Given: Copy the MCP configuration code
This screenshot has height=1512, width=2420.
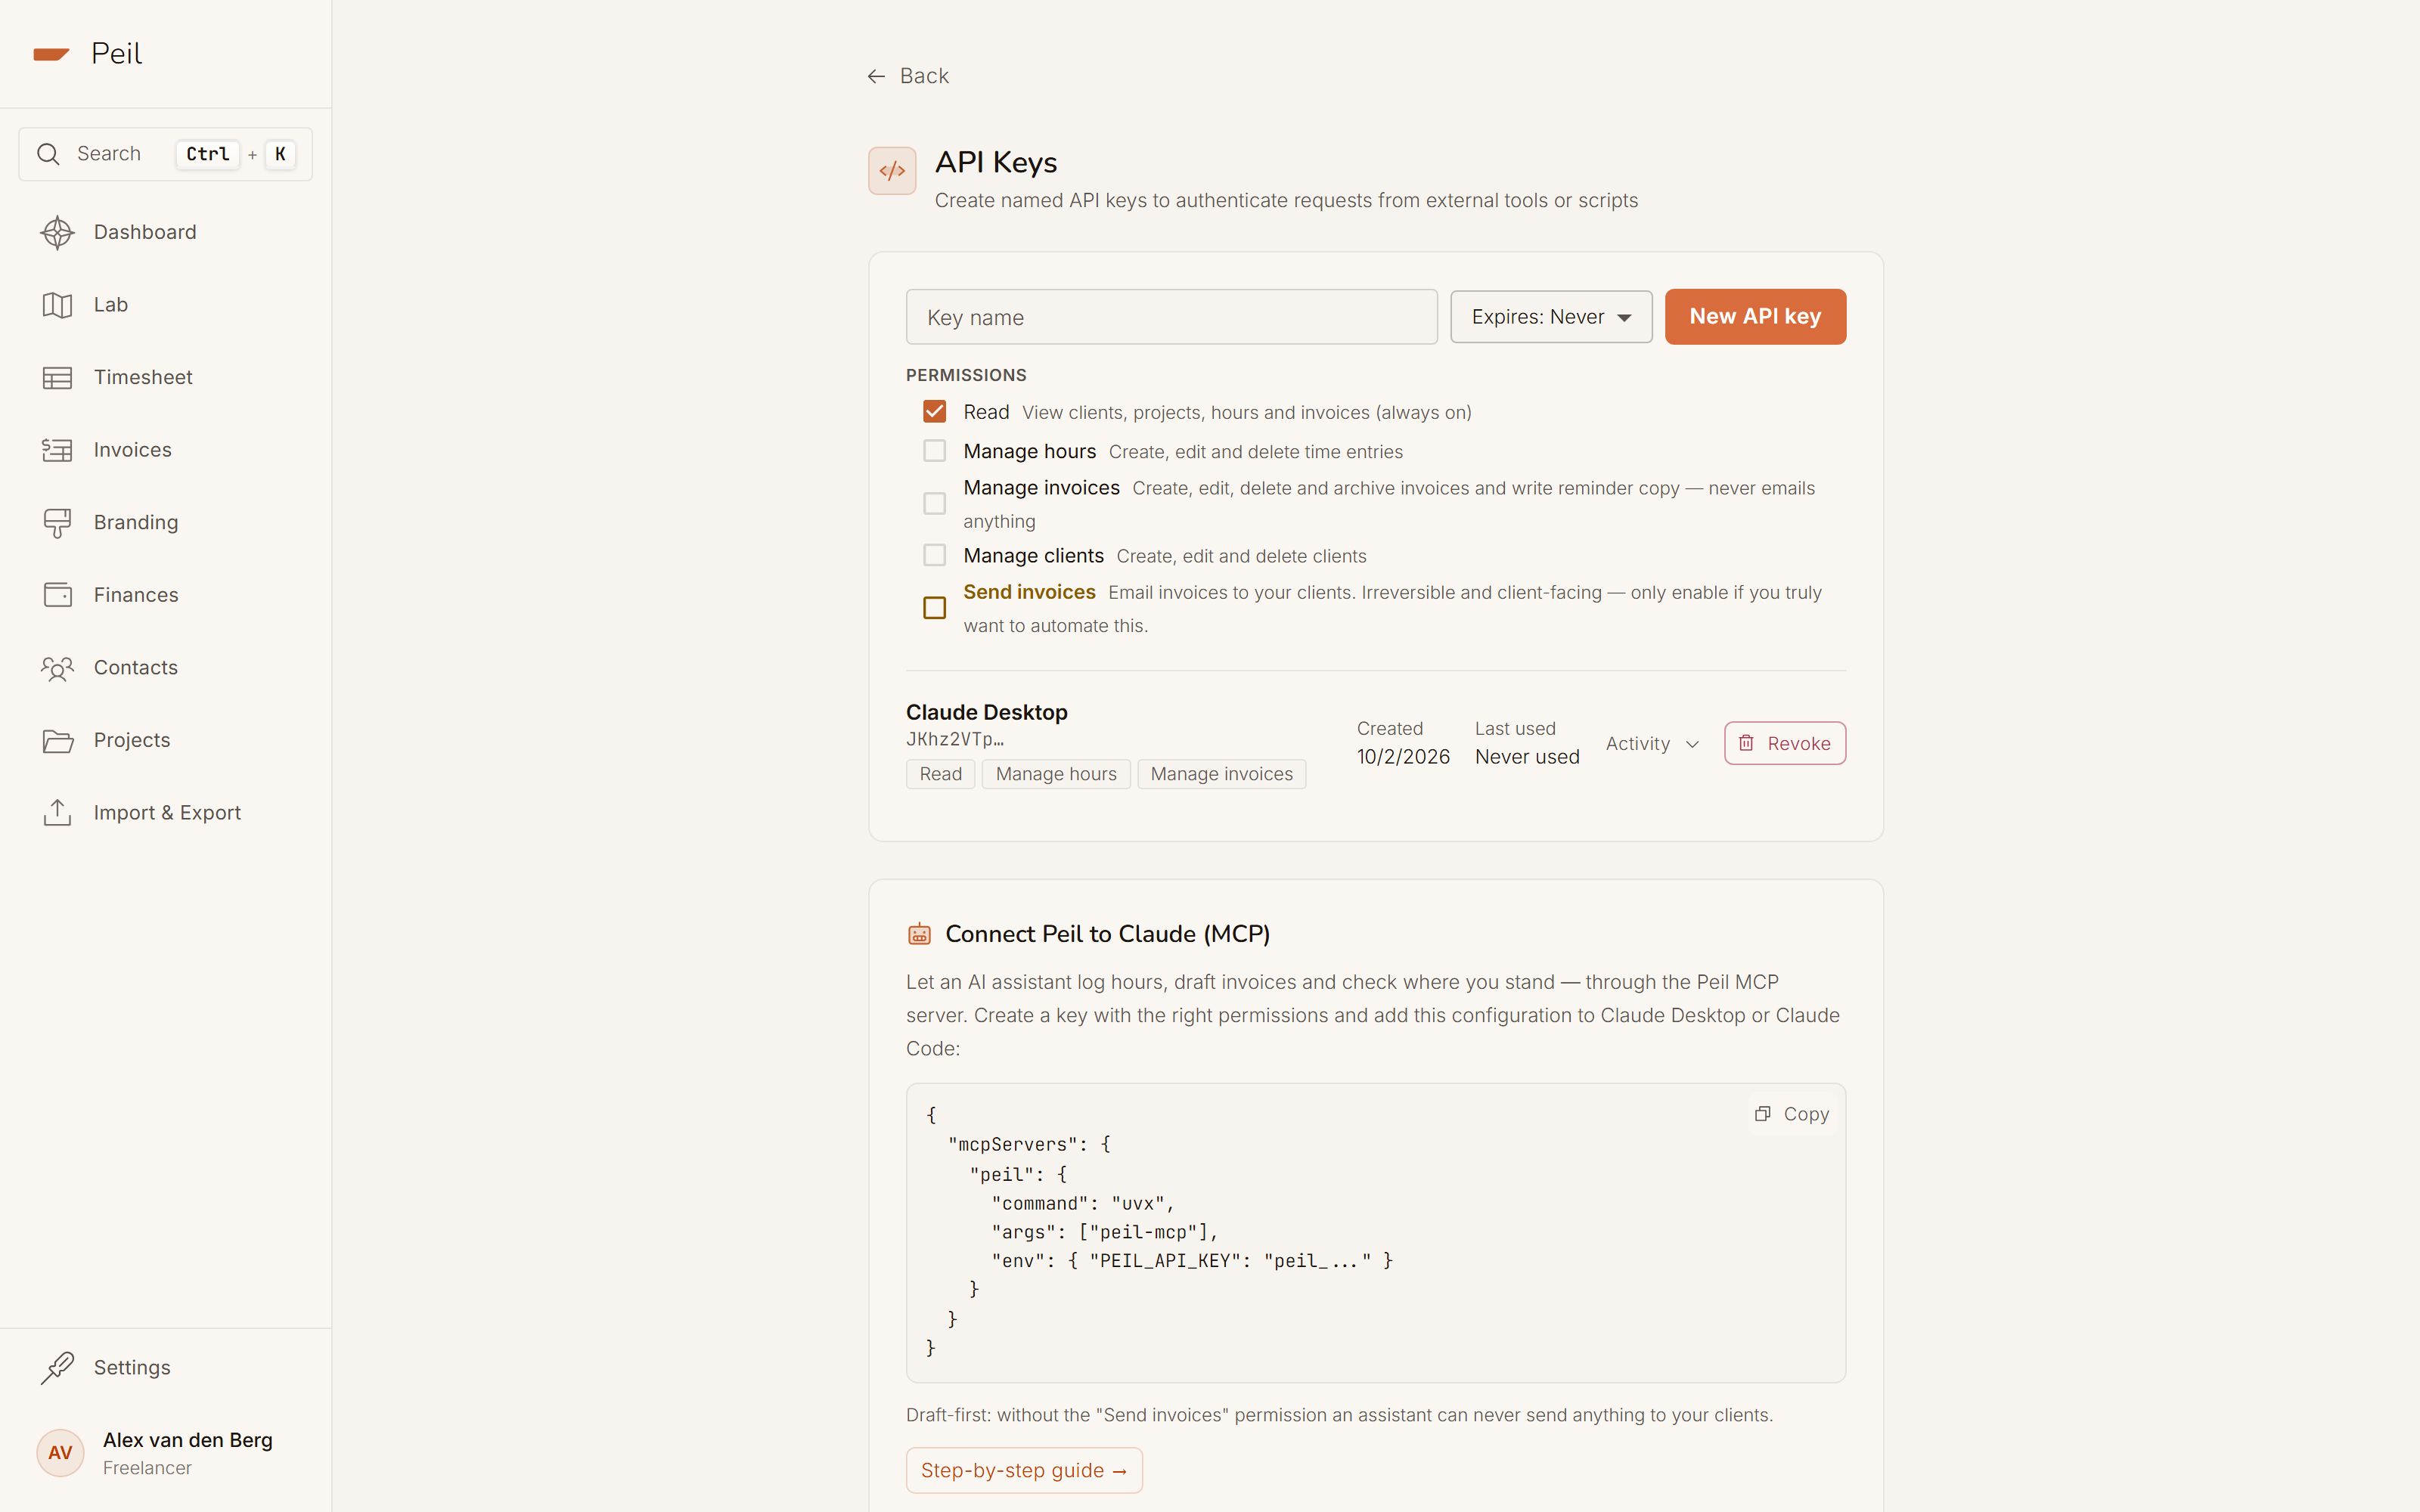Looking at the screenshot, I should [1792, 1114].
